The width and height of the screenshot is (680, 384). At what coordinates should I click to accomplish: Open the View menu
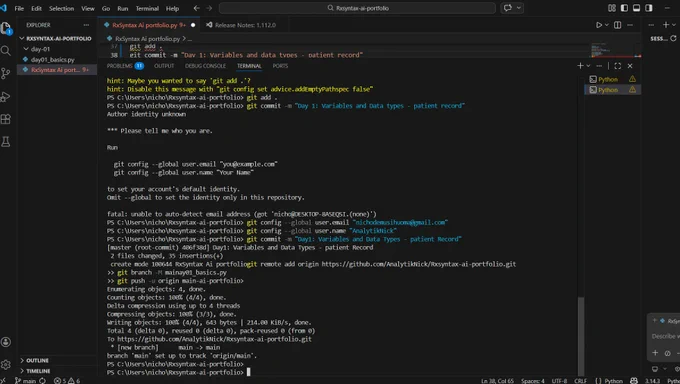tap(88, 8)
